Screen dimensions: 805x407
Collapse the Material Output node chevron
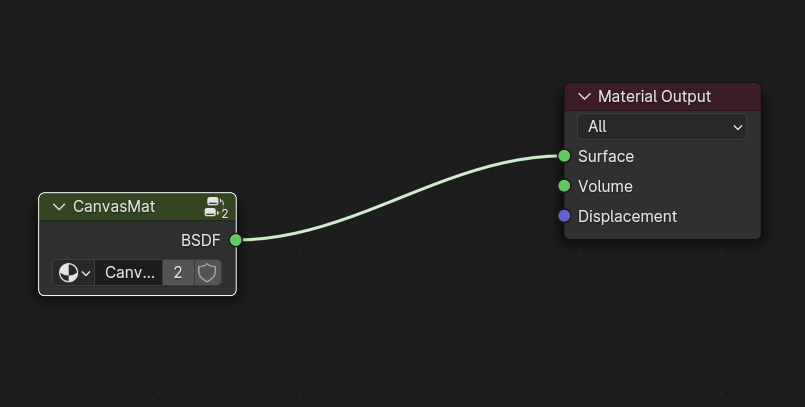tap(584, 96)
